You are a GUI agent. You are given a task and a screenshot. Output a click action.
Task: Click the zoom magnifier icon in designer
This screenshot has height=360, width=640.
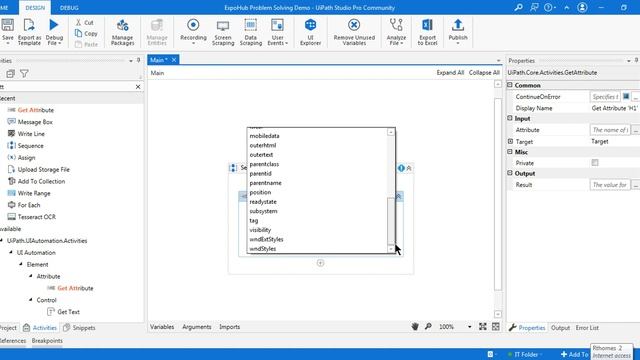pos(428,327)
